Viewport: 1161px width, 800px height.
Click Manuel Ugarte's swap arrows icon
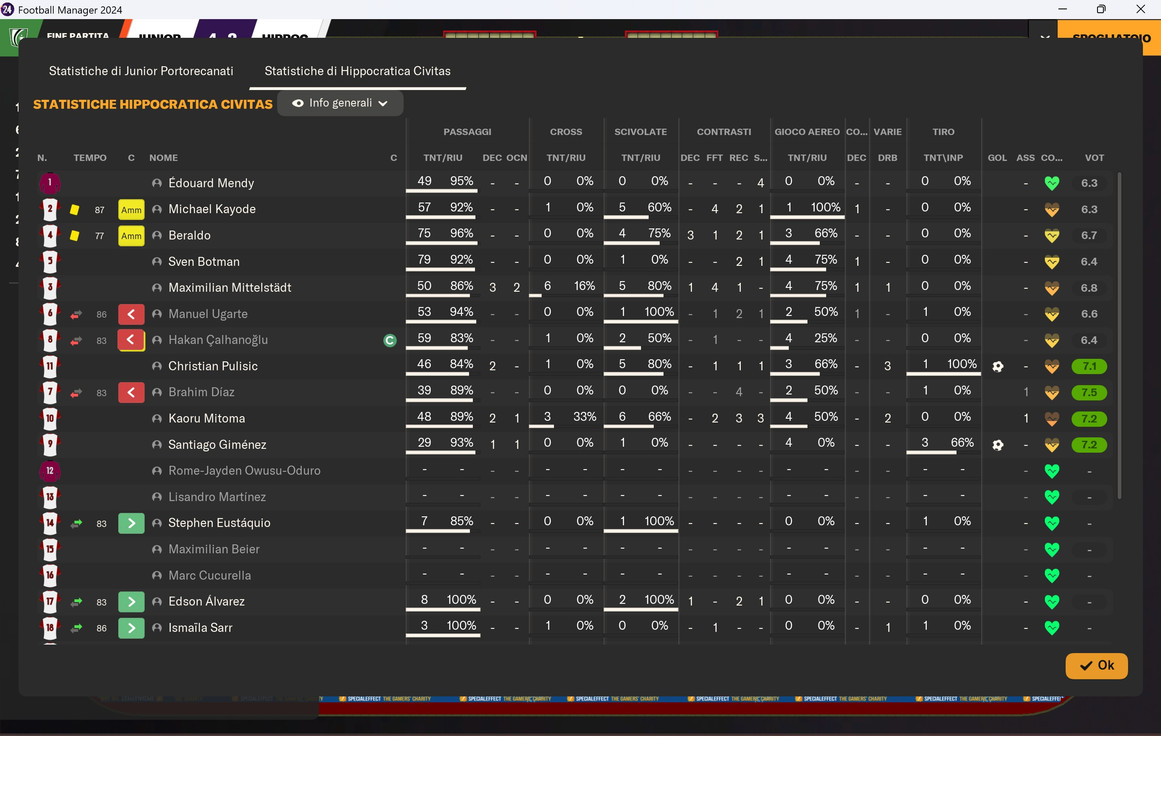tap(76, 314)
